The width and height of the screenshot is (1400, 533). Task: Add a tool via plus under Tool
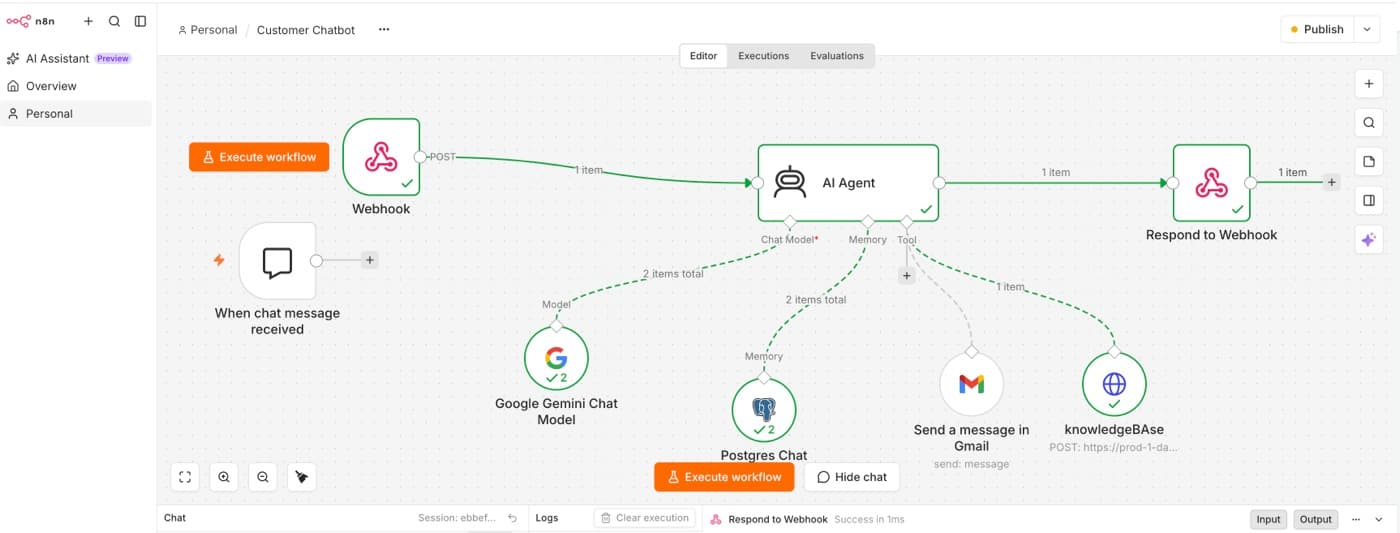pyautogui.click(x=907, y=275)
